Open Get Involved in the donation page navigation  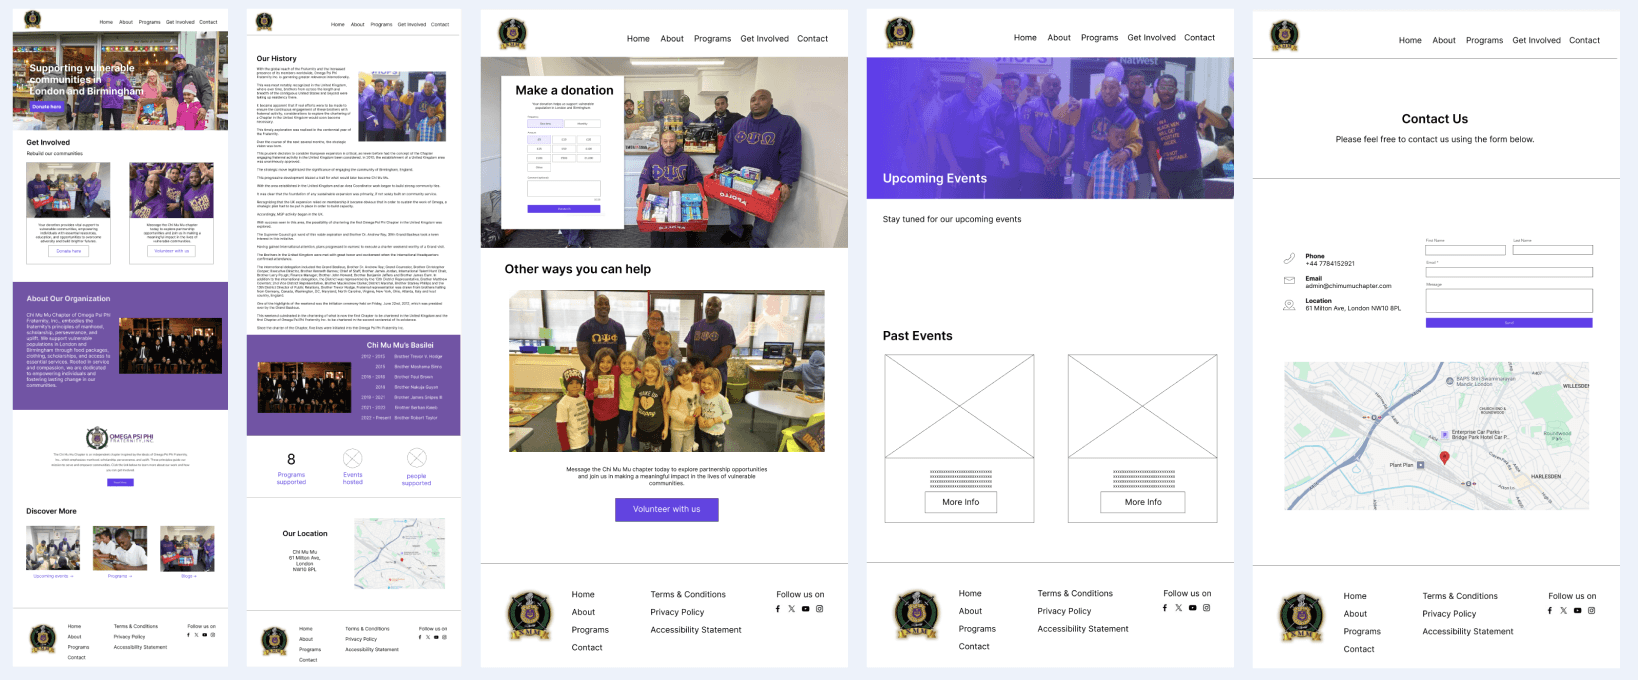pyautogui.click(x=764, y=39)
